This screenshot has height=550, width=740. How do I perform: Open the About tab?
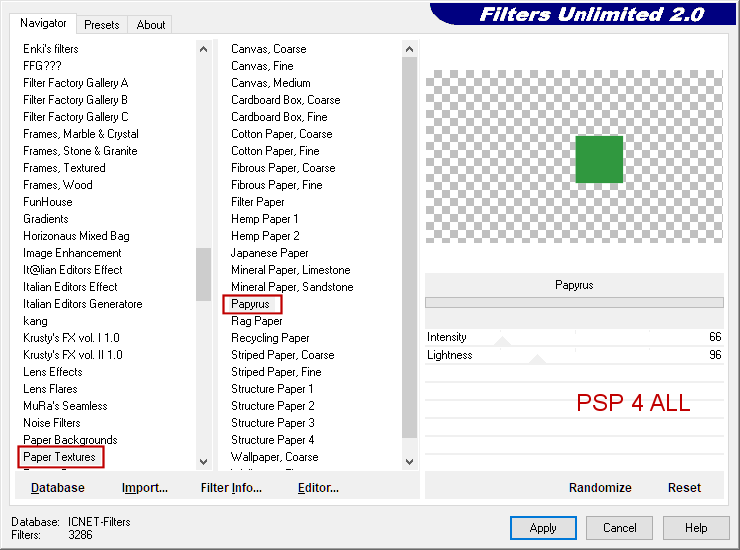(x=151, y=25)
